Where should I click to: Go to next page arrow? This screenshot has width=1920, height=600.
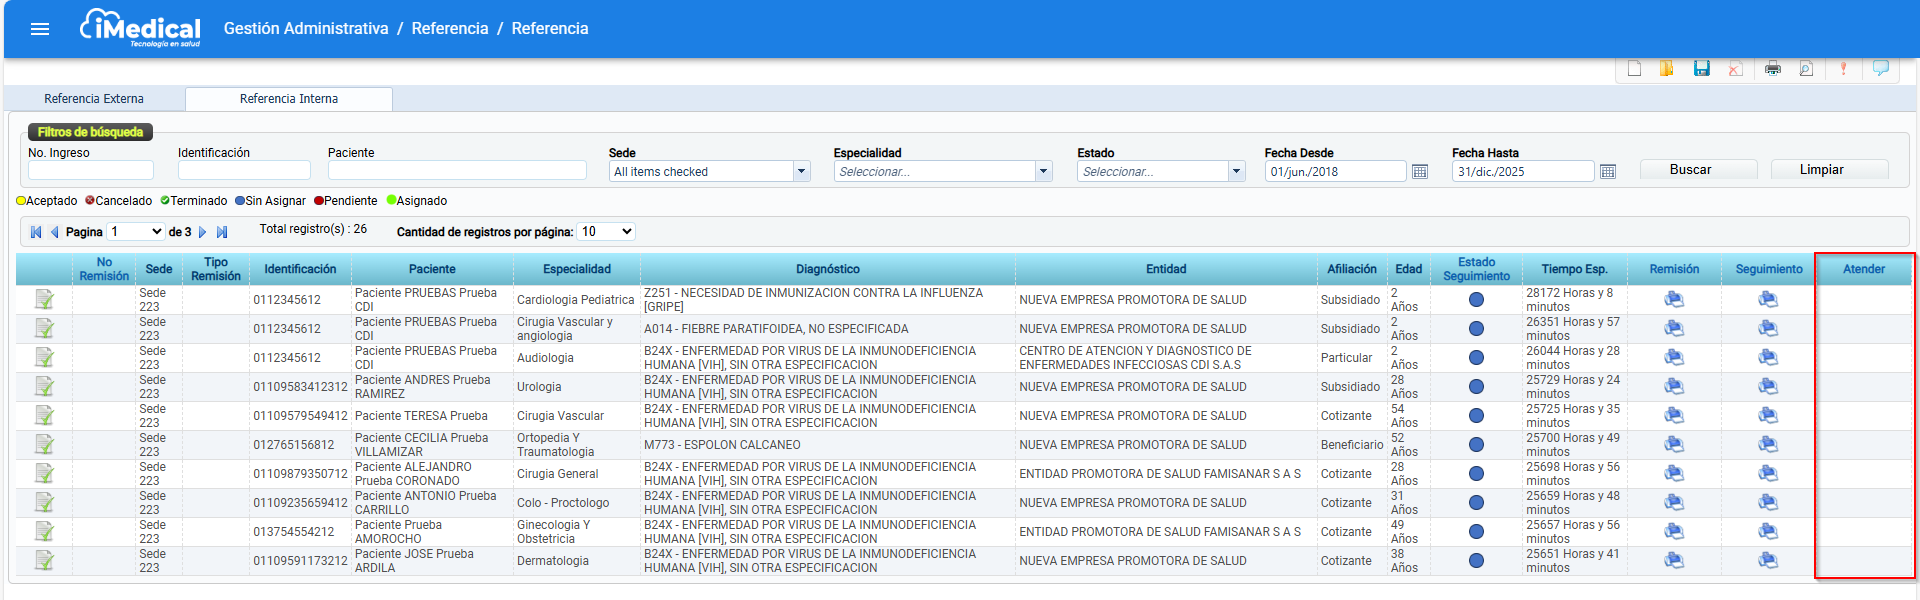[x=203, y=232]
